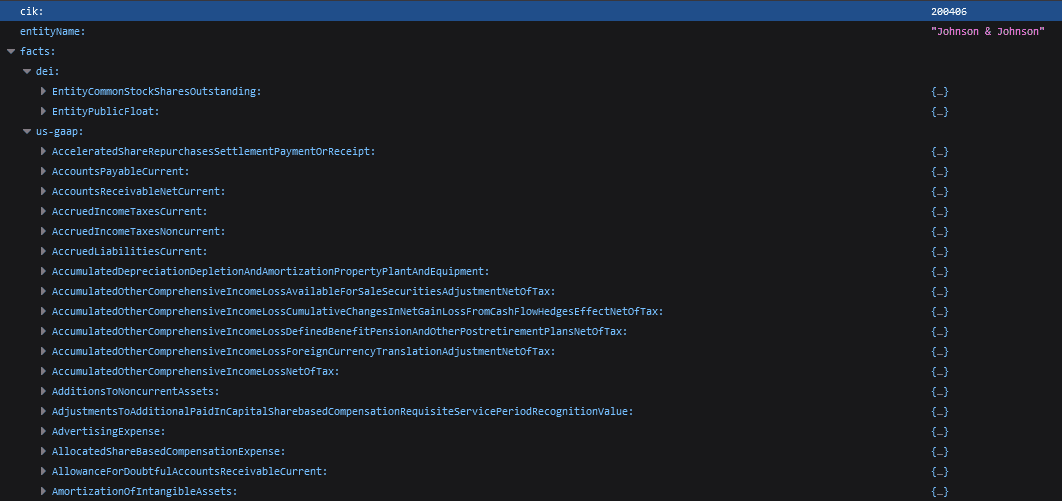Screen dimensions: 1062x501
Task: Click {…} value of EntityCommonStockSharesOutstanding
Action: [x=940, y=91]
